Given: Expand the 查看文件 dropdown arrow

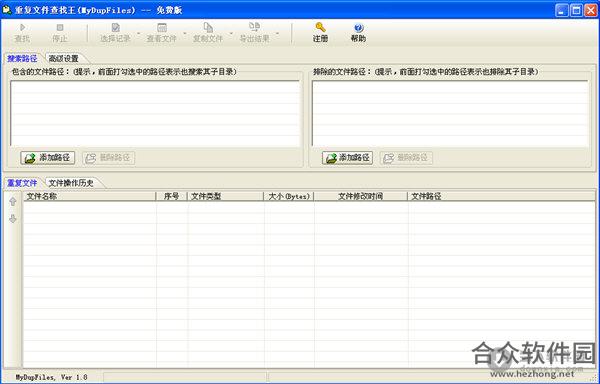Looking at the screenshot, I should pyautogui.click(x=184, y=33).
